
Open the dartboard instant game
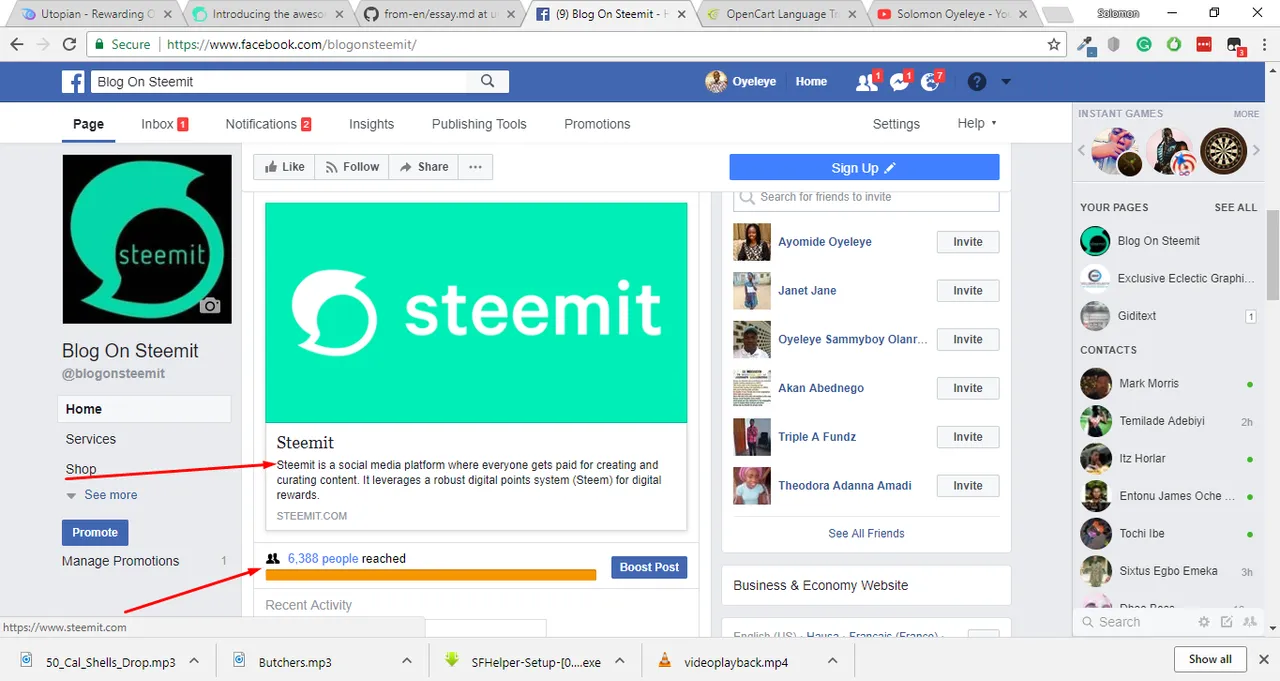[1223, 151]
